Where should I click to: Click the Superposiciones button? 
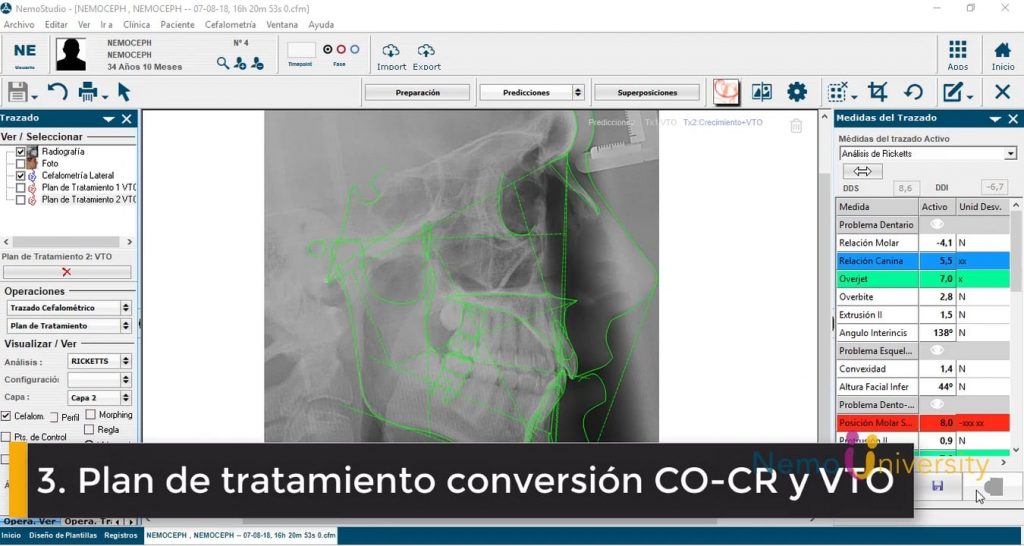tap(647, 93)
